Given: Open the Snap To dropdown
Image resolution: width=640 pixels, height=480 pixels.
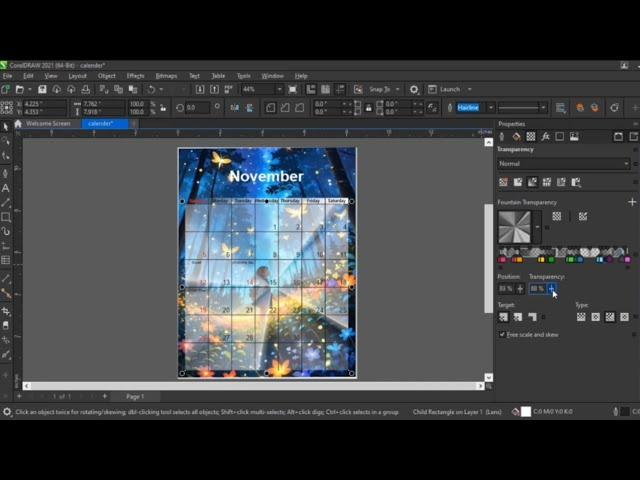Looking at the screenshot, I should tap(398, 89).
